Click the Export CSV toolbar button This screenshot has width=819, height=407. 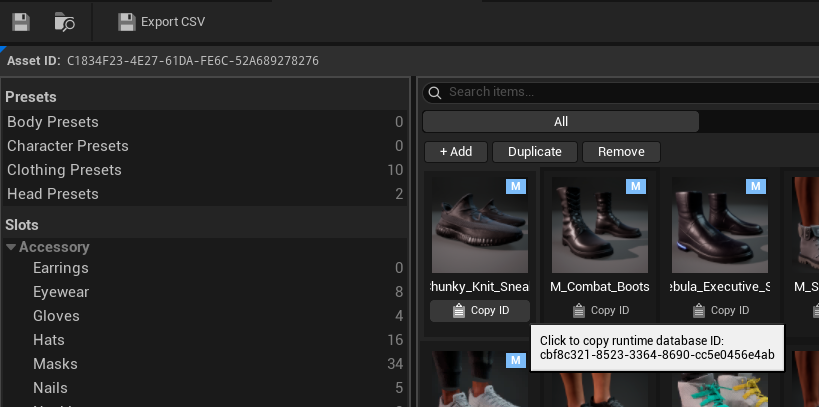(161, 22)
